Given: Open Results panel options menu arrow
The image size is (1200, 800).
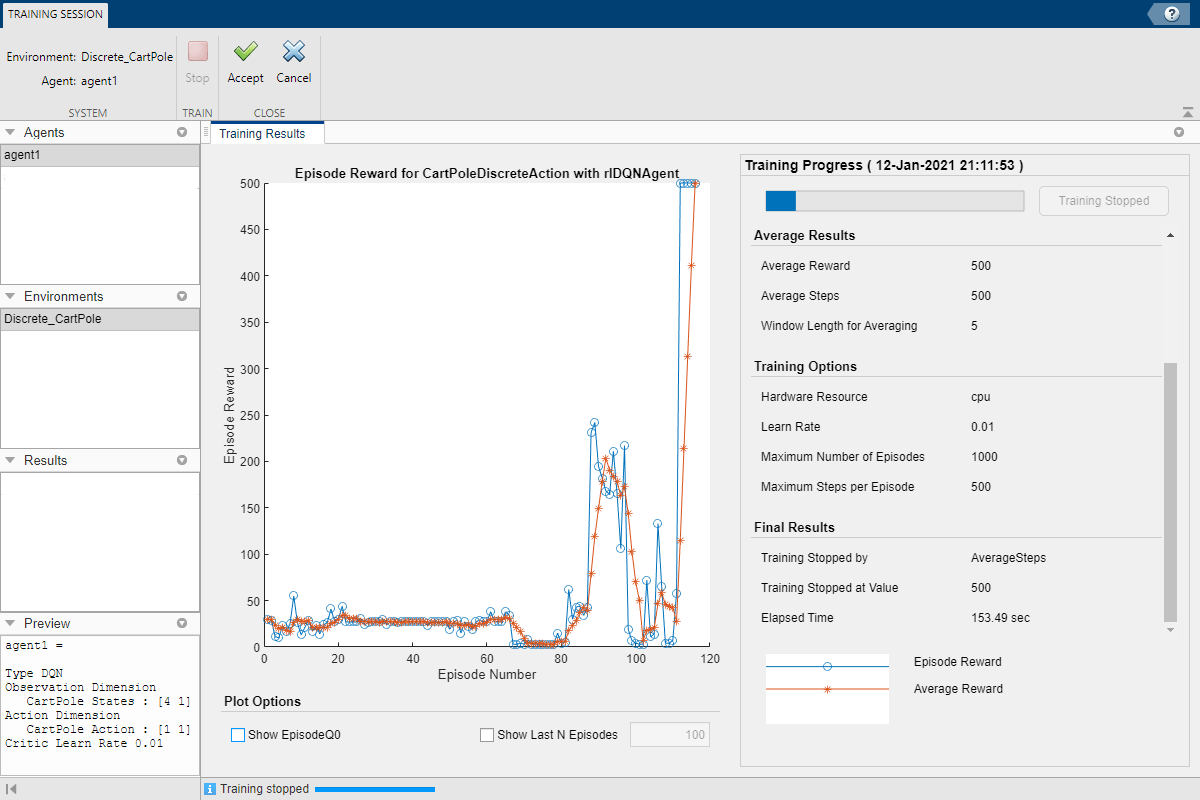Looking at the screenshot, I should (182, 460).
